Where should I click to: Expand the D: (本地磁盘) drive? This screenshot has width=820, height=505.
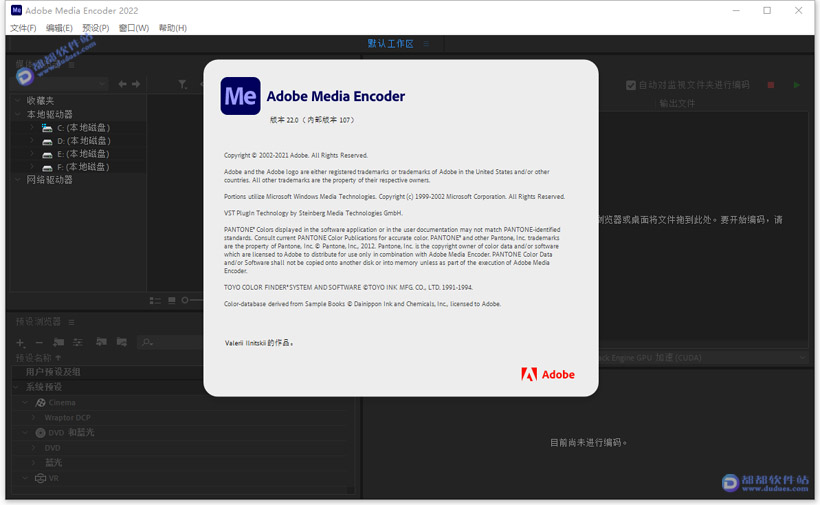[32, 141]
